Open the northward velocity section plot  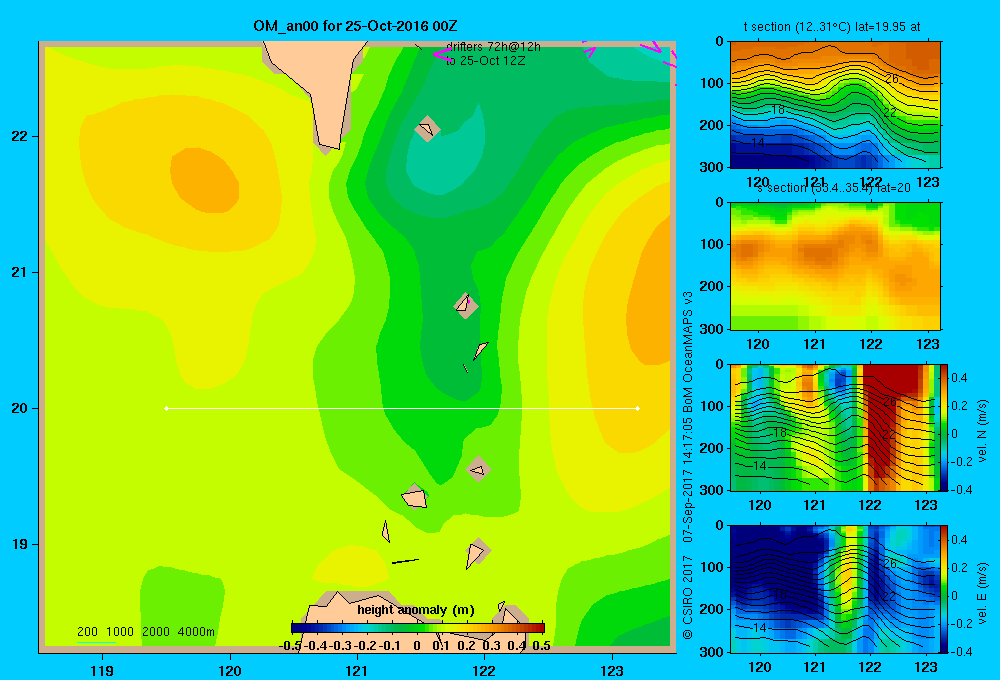(x=835, y=427)
